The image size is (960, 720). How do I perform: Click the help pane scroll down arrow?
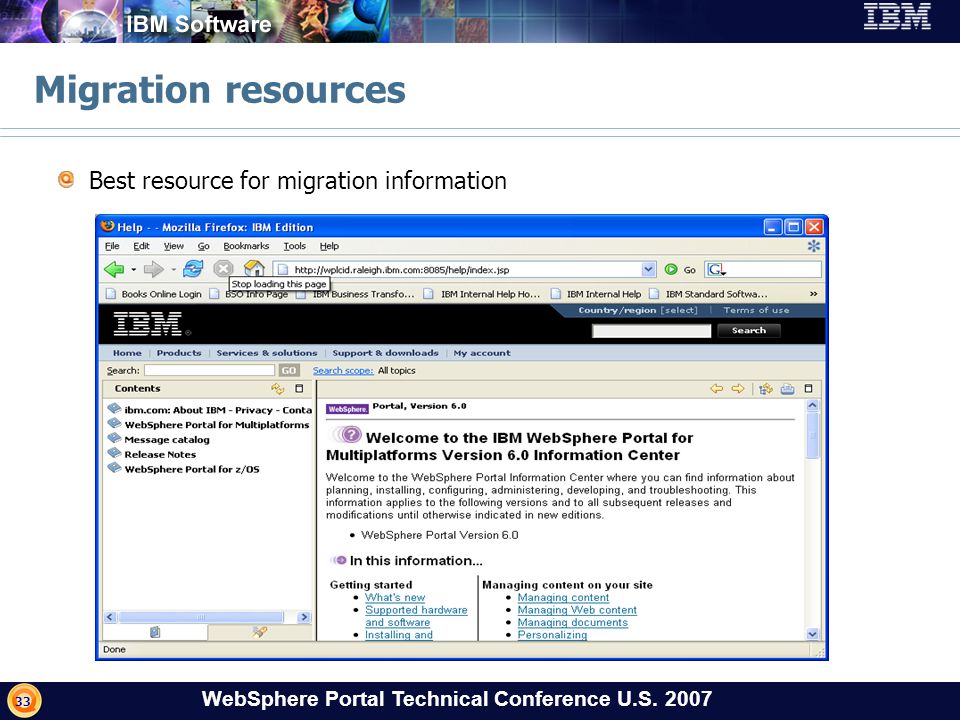(812, 634)
